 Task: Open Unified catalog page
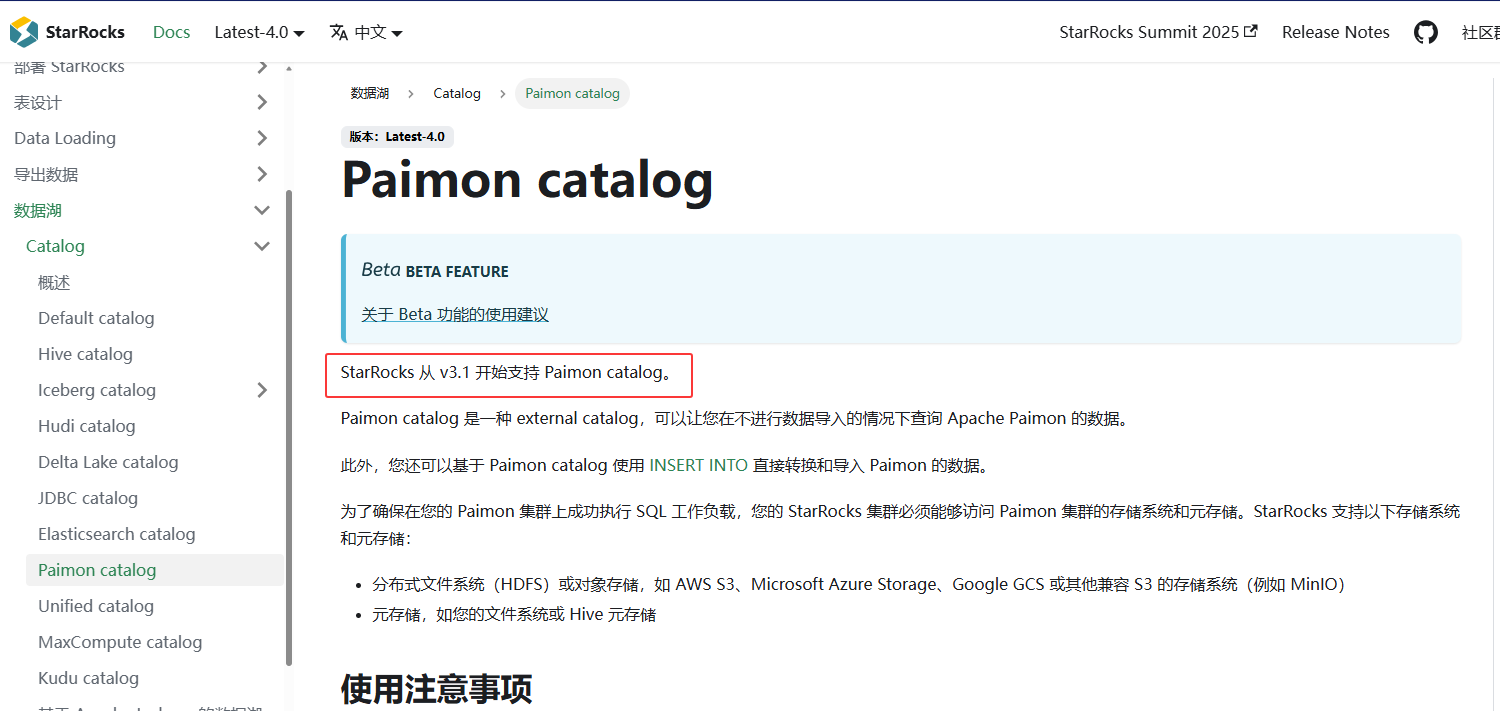tap(96, 606)
